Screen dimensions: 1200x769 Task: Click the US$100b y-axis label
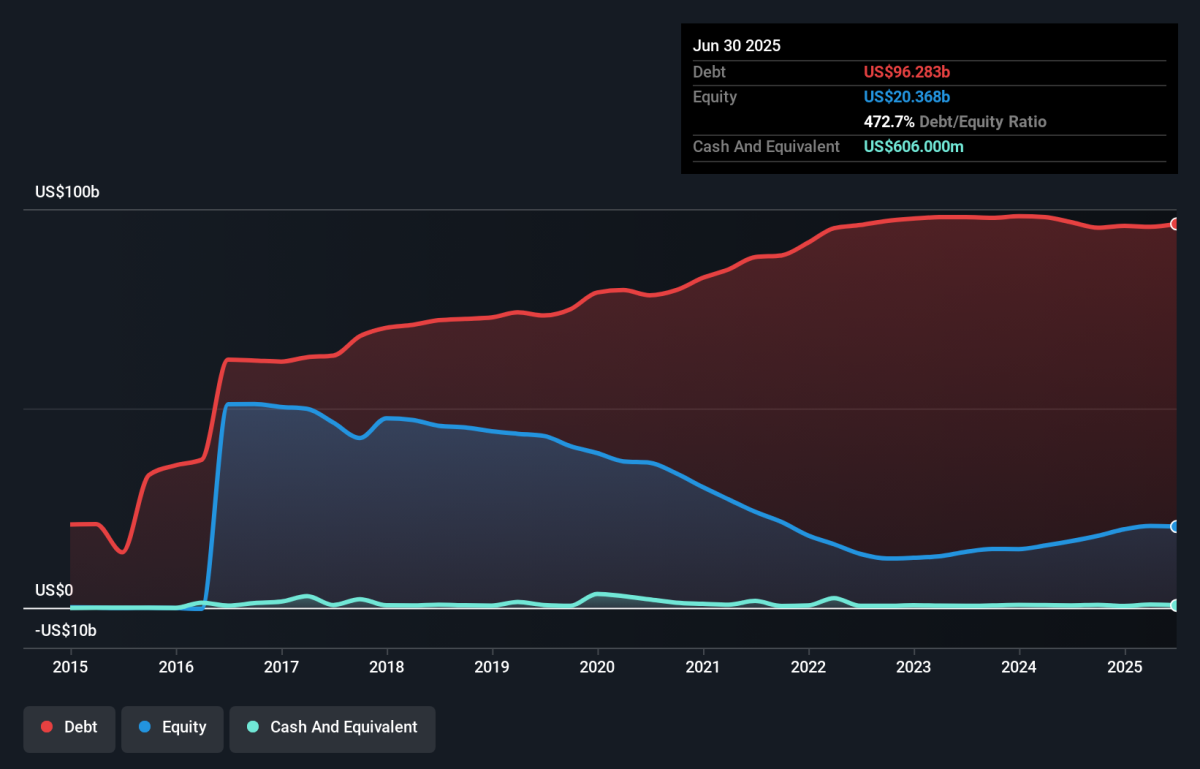click(67, 191)
